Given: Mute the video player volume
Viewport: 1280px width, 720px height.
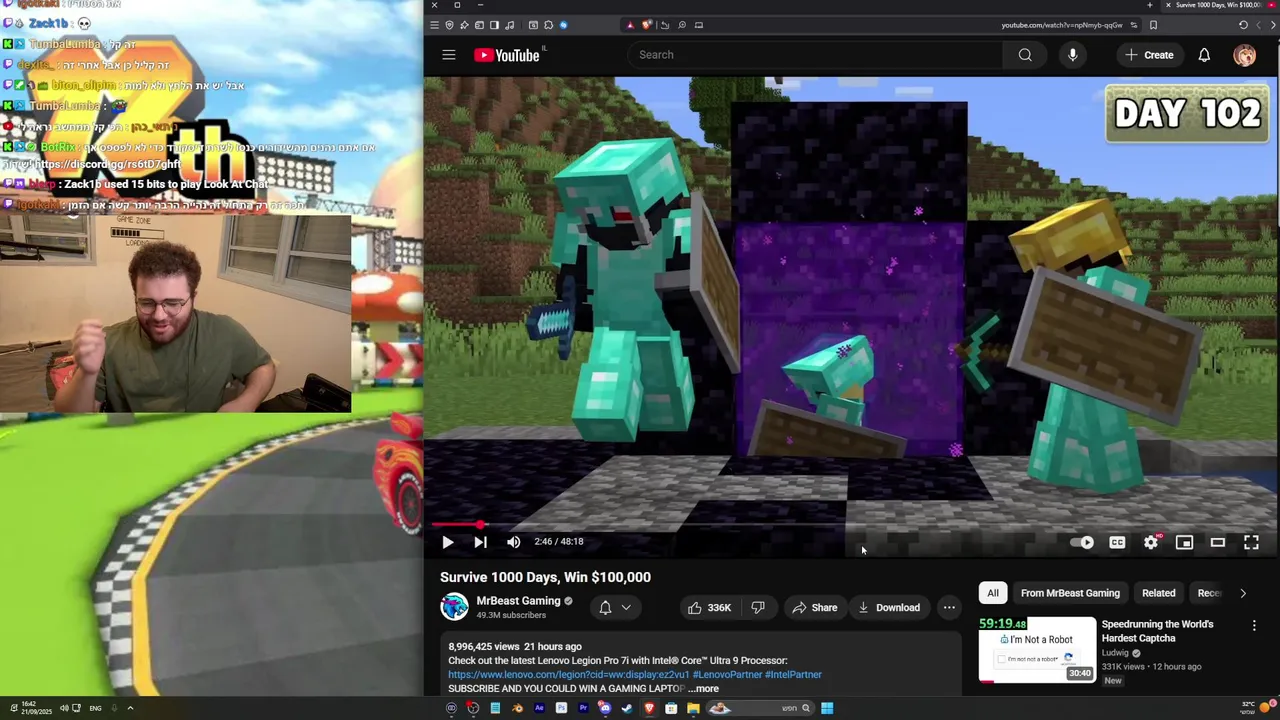Looking at the screenshot, I should (x=513, y=542).
